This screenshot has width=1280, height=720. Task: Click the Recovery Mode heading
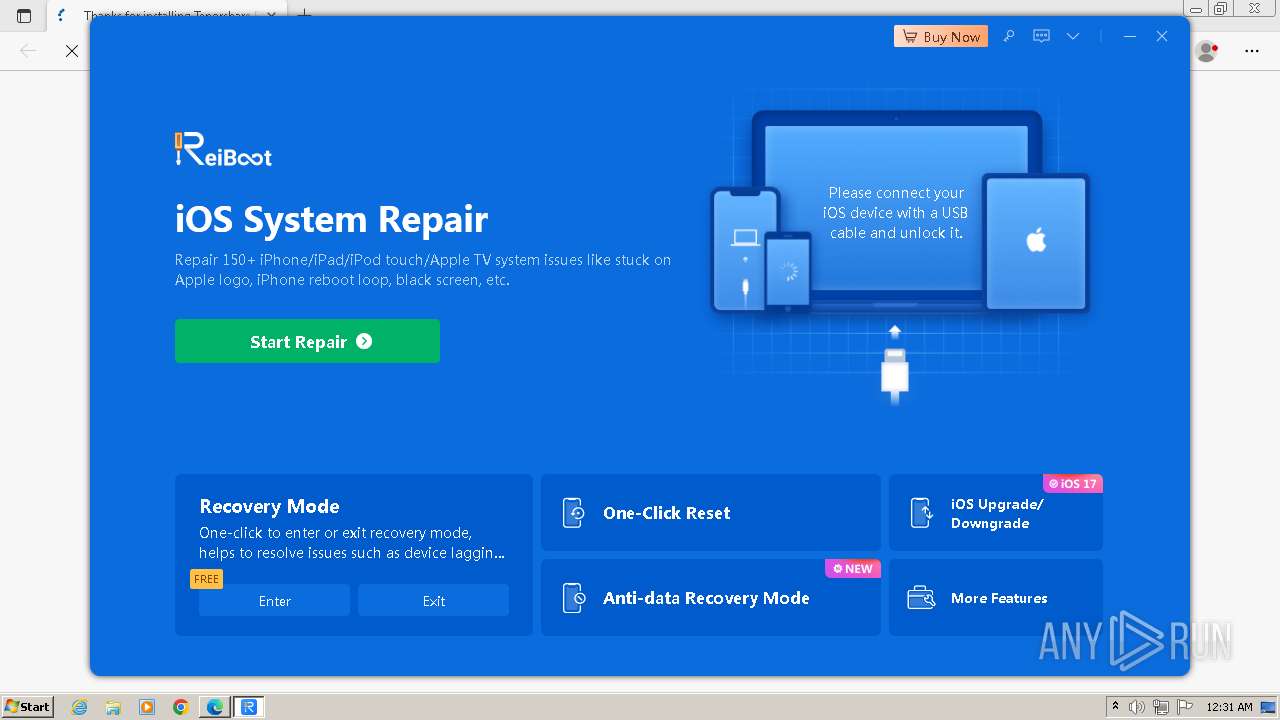[269, 506]
